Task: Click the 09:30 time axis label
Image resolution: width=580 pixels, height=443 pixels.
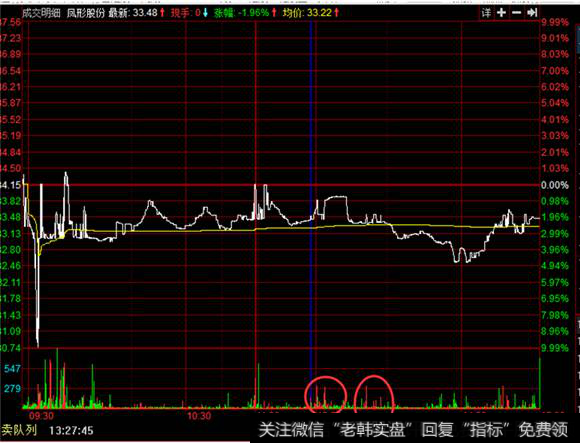Action: click(x=41, y=416)
